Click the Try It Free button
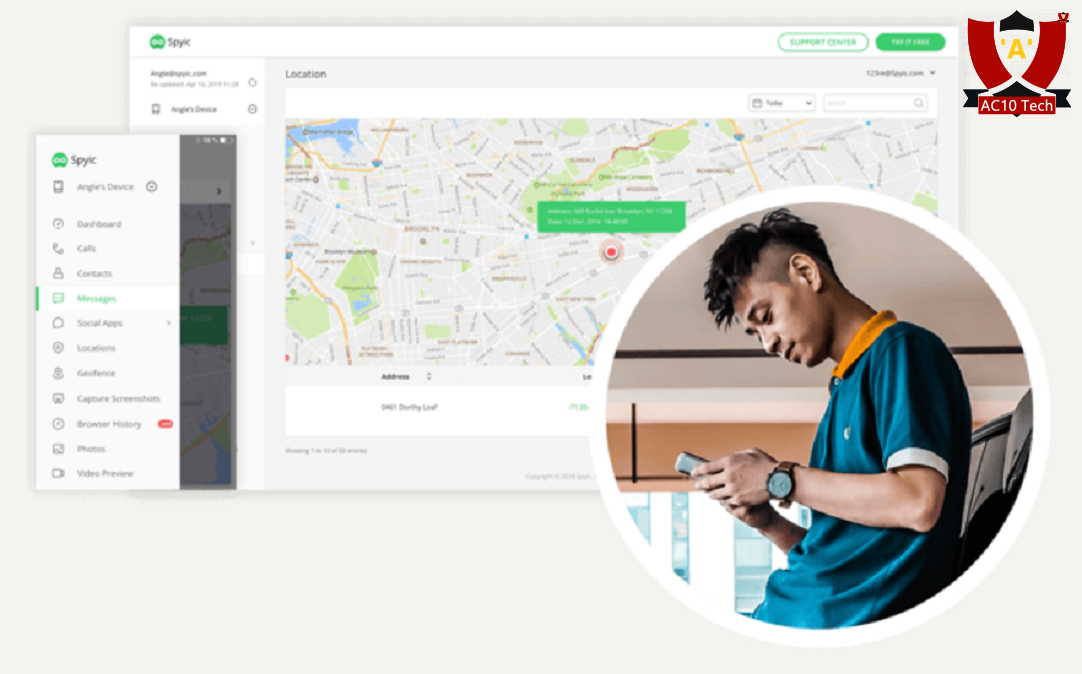1082x674 pixels. (x=910, y=42)
